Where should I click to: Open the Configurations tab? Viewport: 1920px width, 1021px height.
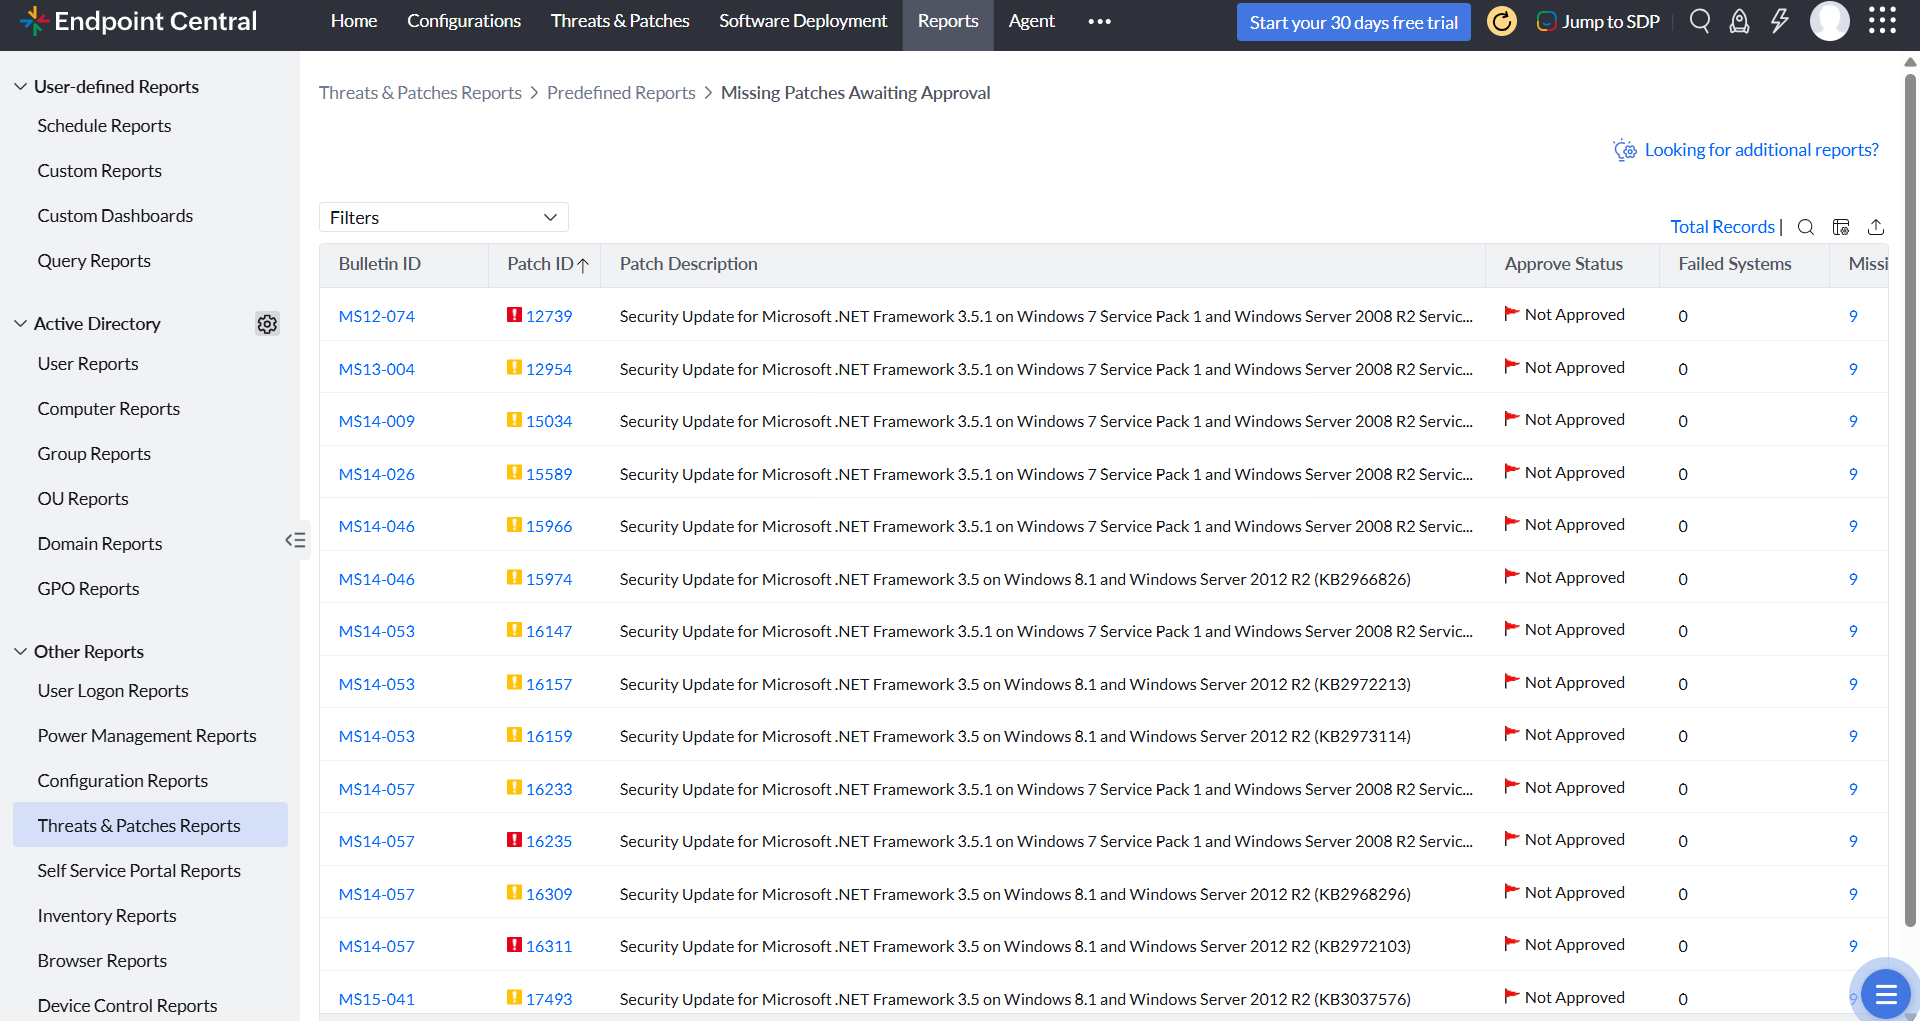point(464,21)
